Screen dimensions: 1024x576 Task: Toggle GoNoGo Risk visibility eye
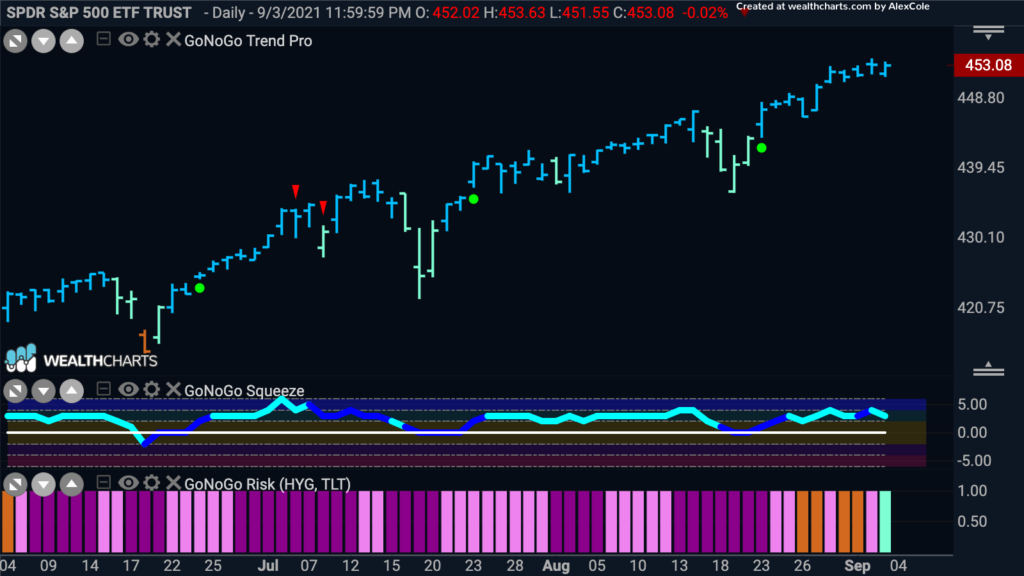coord(128,483)
